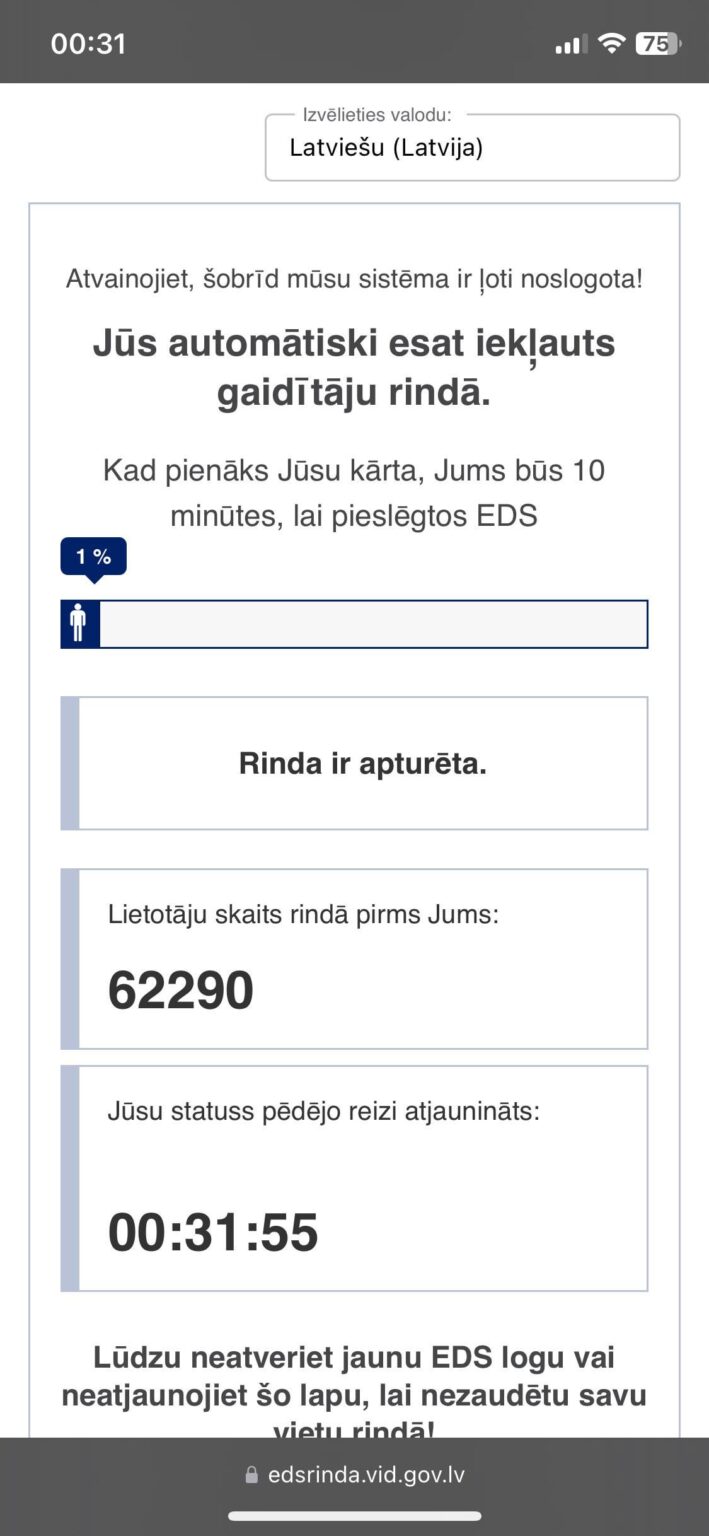Screen dimensions: 709x1536
Task: Tap the edsrinda.vid.gov.lv address text
Action: [366, 1475]
